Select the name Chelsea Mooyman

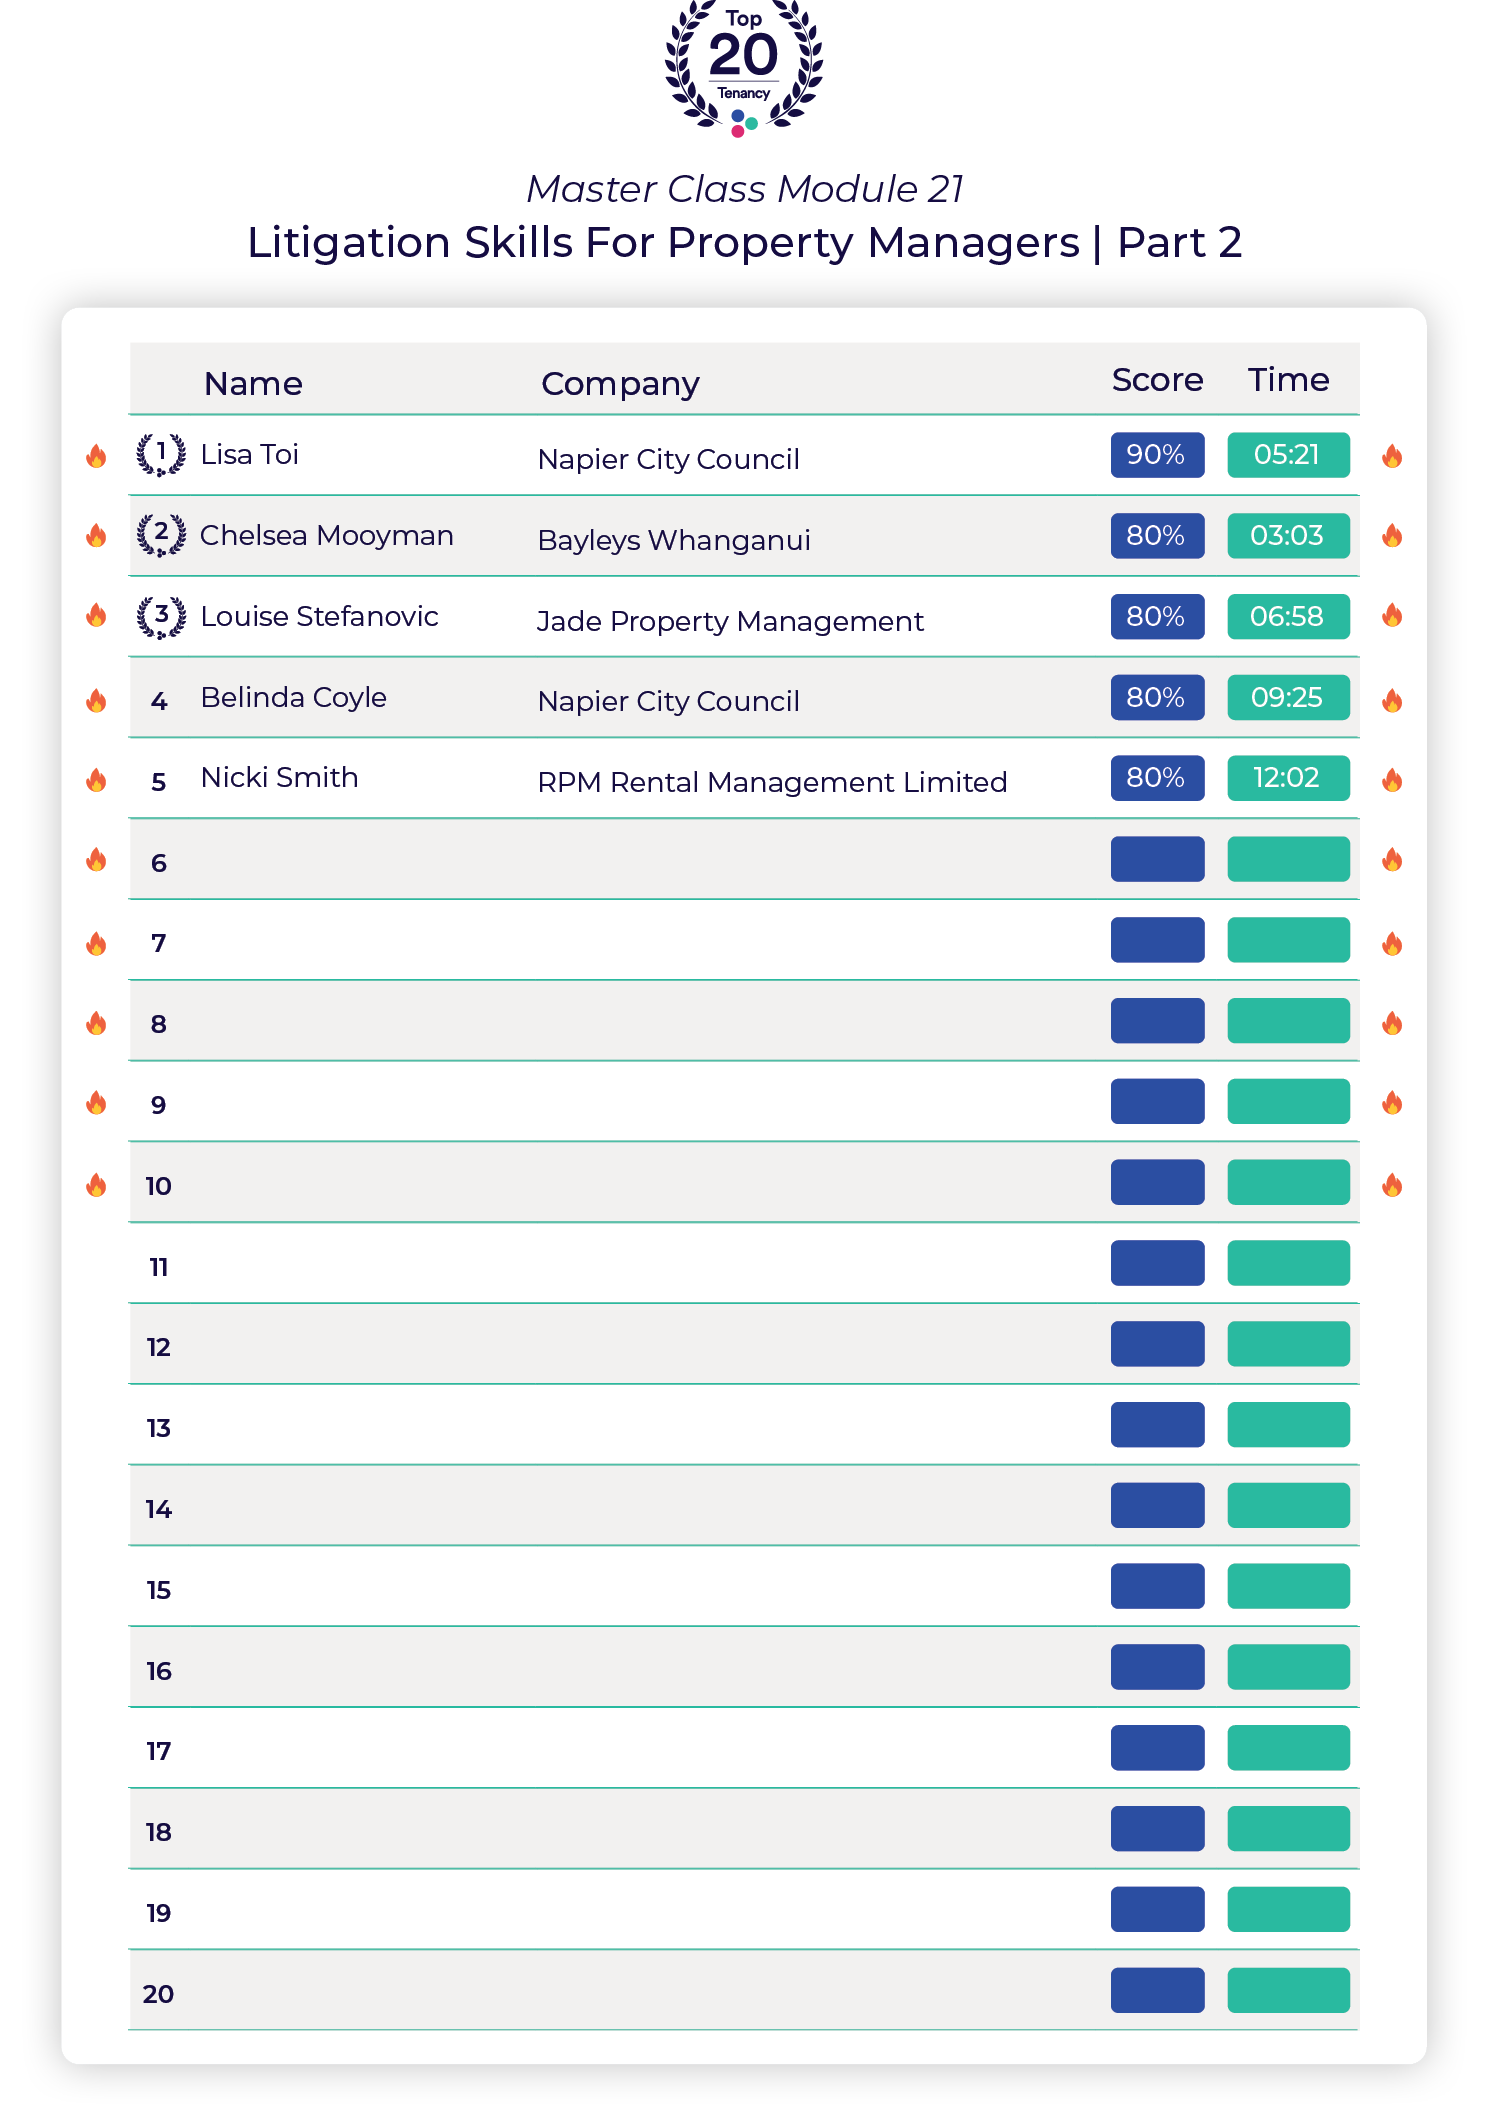(326, 536)
